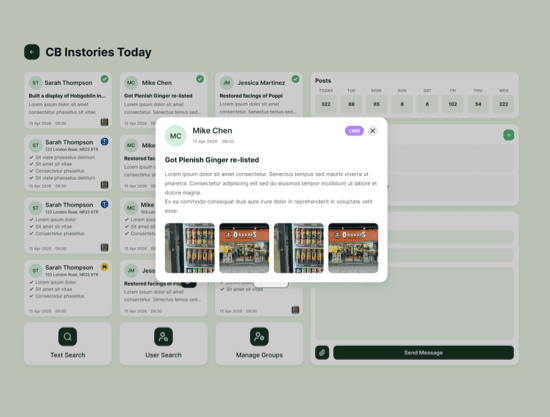Click the message text area above Send Message
The width and height of the screenshot is (550, 417).
(414, 303)
